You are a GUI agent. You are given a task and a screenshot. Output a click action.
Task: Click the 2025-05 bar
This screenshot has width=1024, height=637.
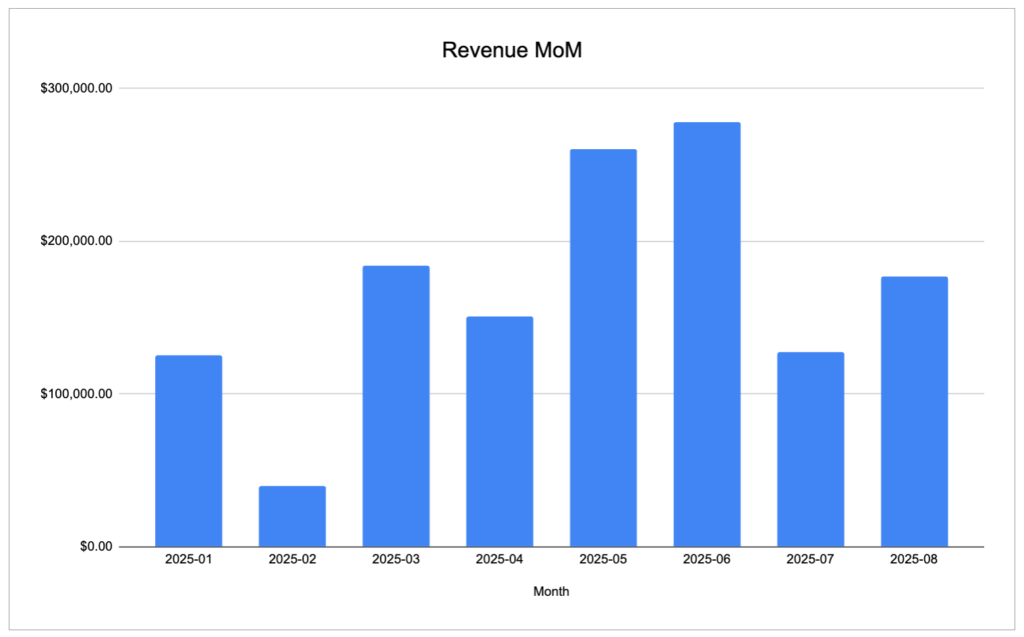[603, 347]
